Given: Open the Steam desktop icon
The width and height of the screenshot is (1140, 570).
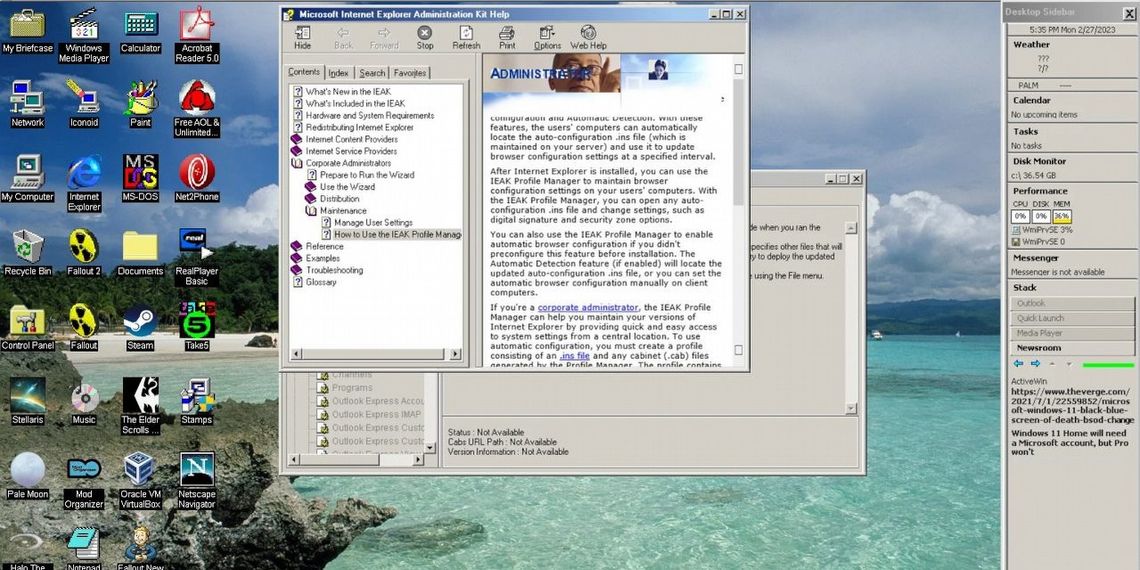Looking at the screenshot, I should tap(140, 328).
